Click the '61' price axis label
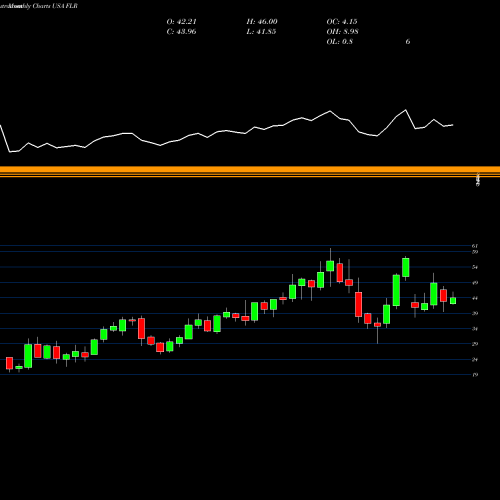Viewport: 500px width, 500px height. 475,246
